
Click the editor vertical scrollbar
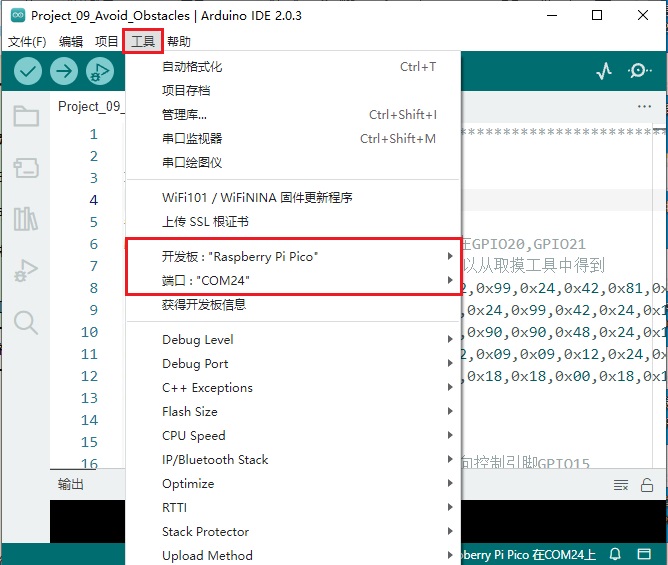659,297
